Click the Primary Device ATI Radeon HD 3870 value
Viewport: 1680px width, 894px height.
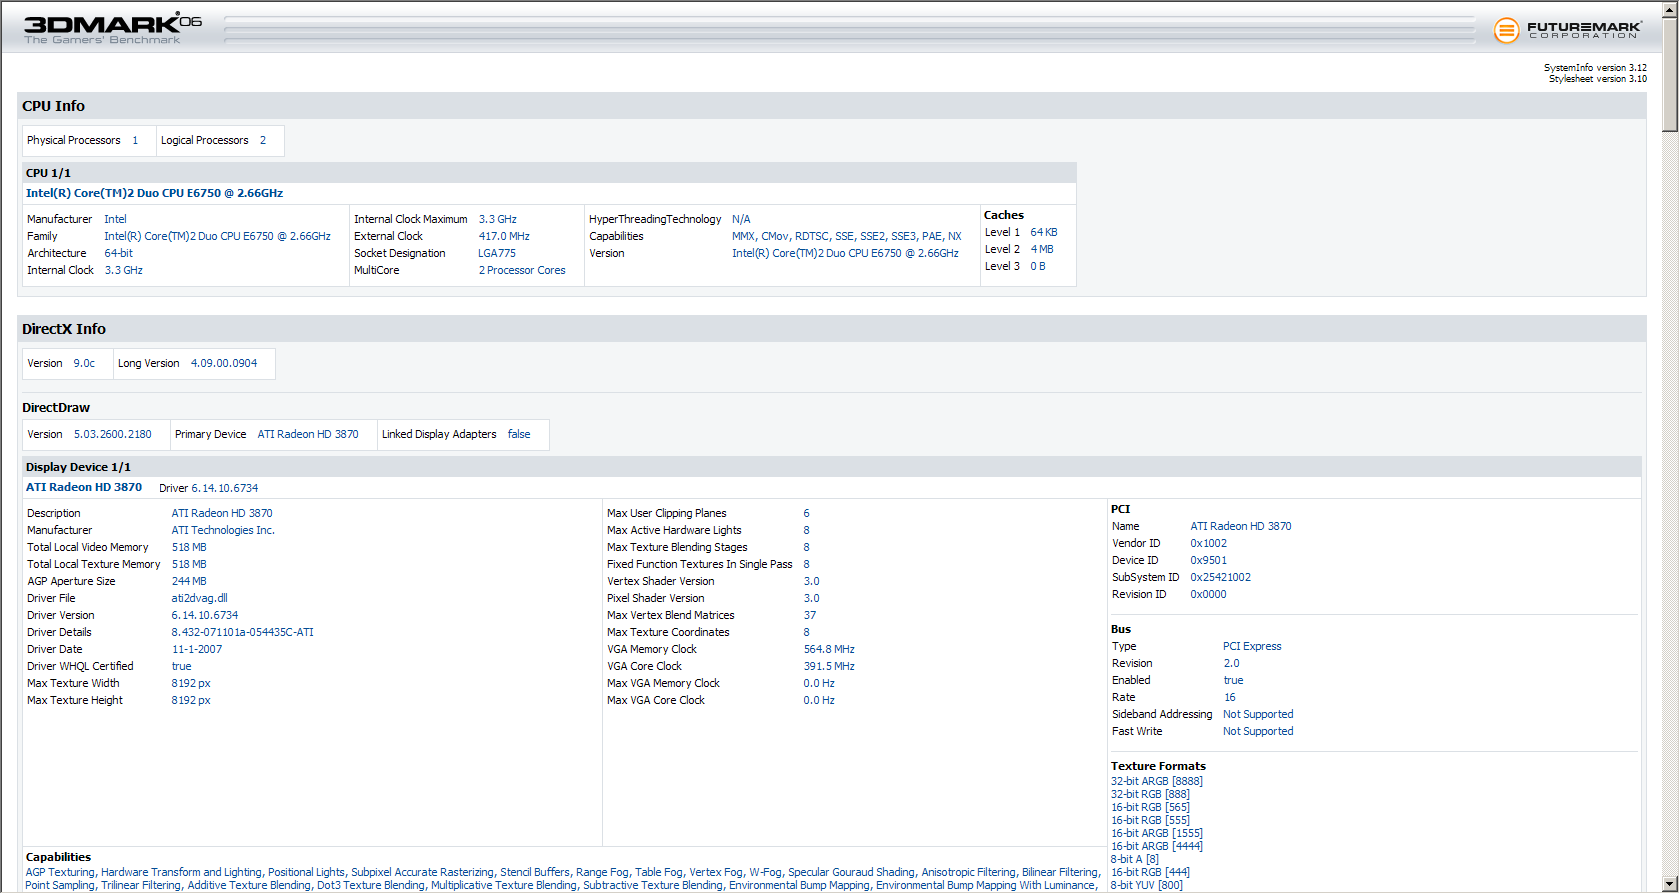click(x=308, y=434)
